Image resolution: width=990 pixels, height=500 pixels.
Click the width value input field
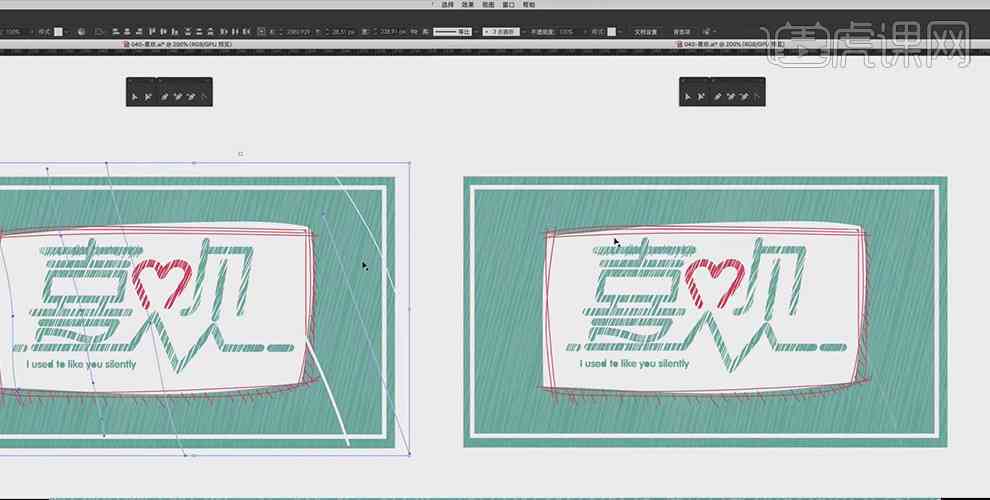(391, 32)
